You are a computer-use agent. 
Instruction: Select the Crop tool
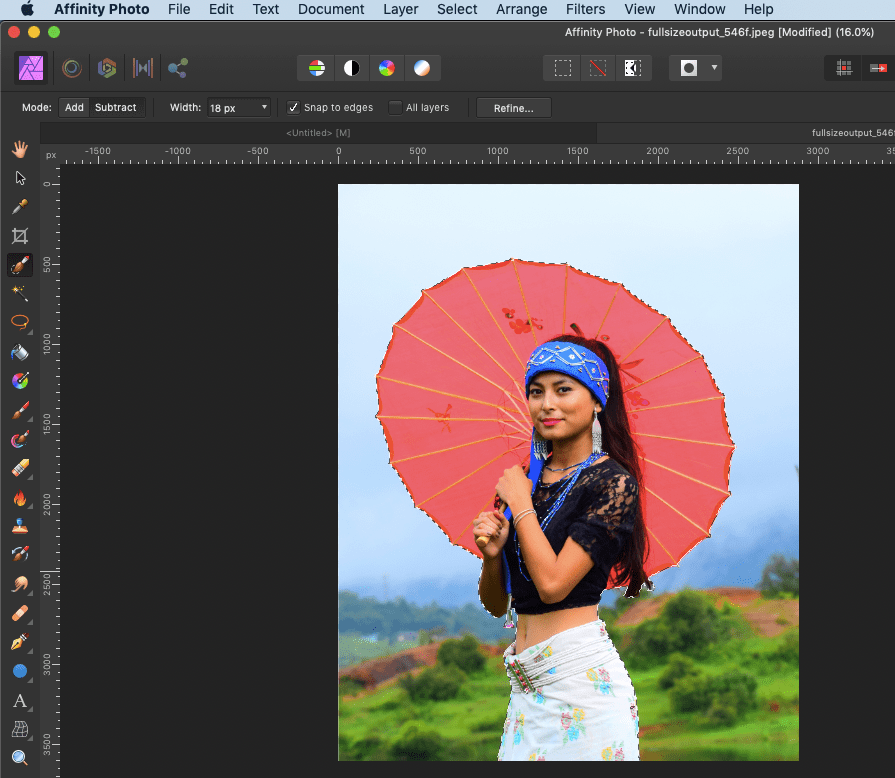click(x=19, y=236)
